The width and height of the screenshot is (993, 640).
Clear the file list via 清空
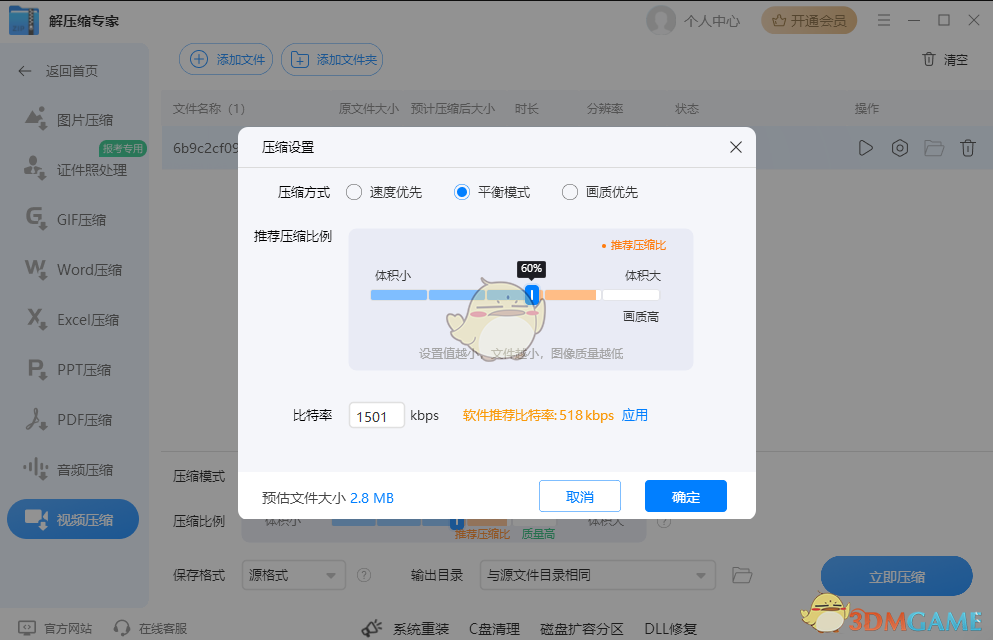click(946, 59)
